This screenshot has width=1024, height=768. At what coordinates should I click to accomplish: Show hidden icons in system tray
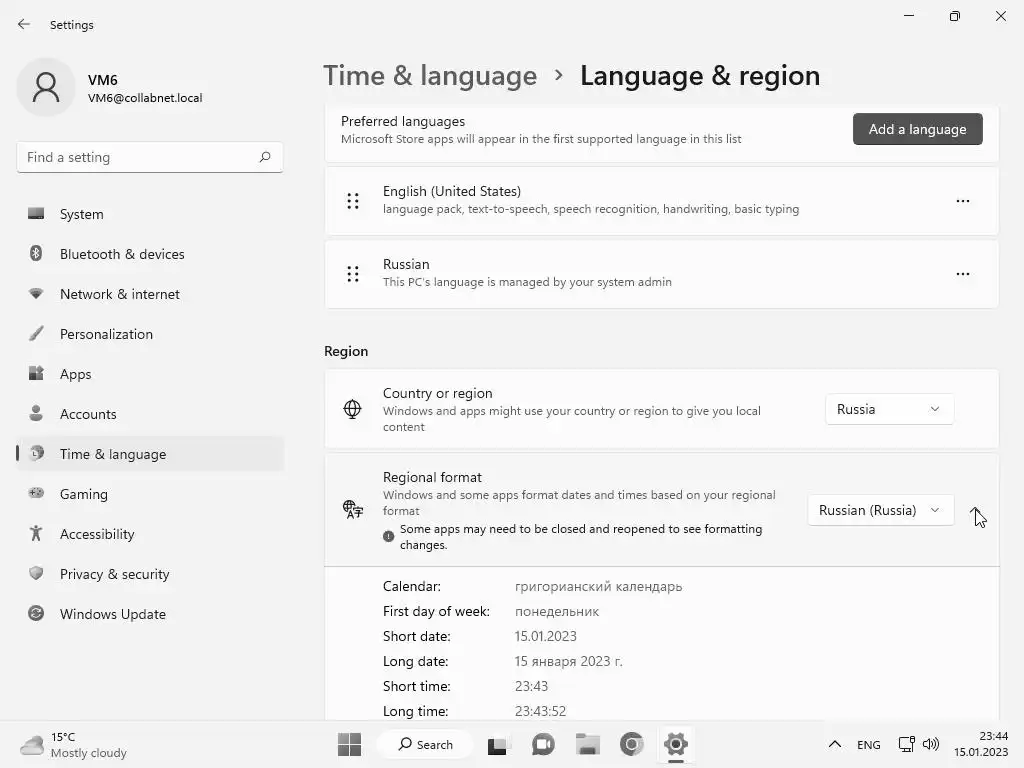pos(835,744)
